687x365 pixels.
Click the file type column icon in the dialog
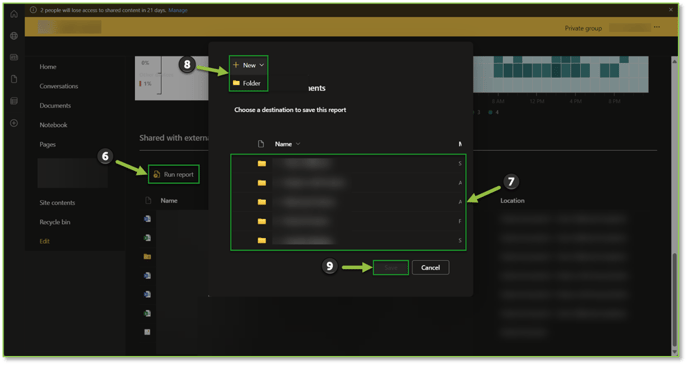click(261, 144)
